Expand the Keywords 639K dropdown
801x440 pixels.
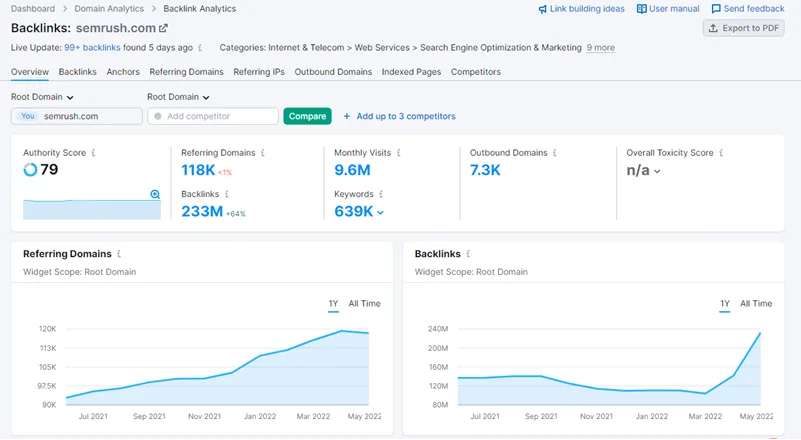pos(380,212)
